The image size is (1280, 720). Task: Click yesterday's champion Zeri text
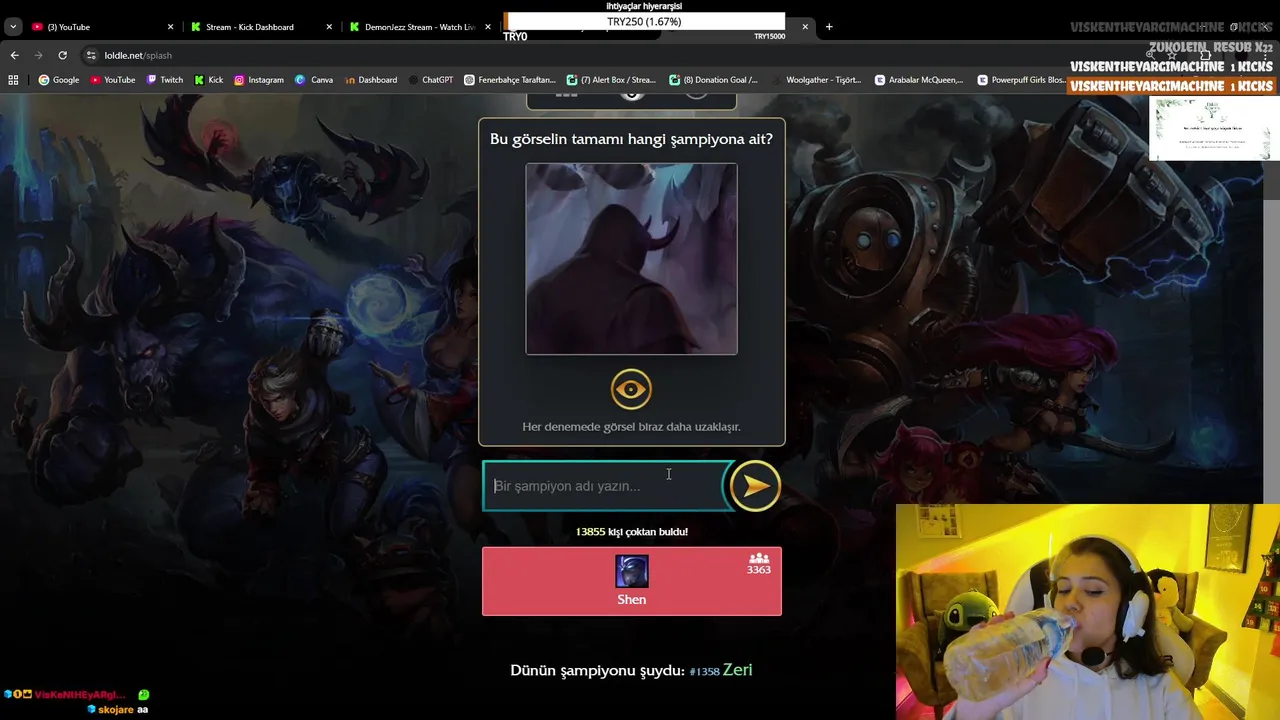pyautogui.click(x=737, y=670)
